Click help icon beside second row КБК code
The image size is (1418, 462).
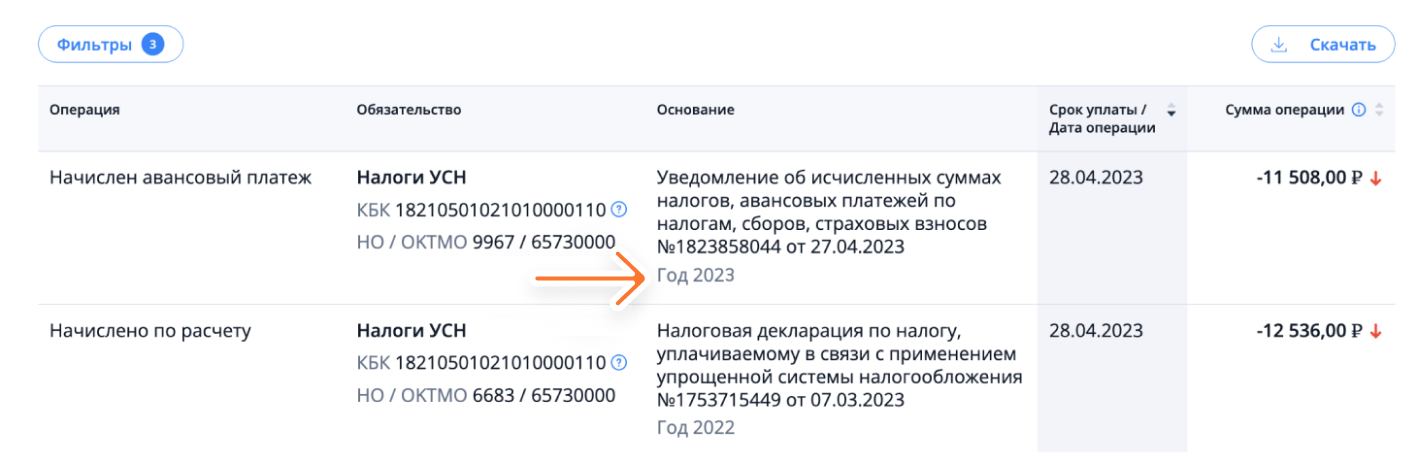click(619, 362)
